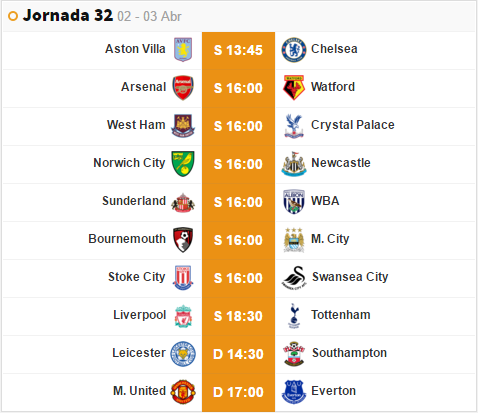478x413 pixels.
Task: Select Norwich City canary crest
Action: tap(183, 164)
